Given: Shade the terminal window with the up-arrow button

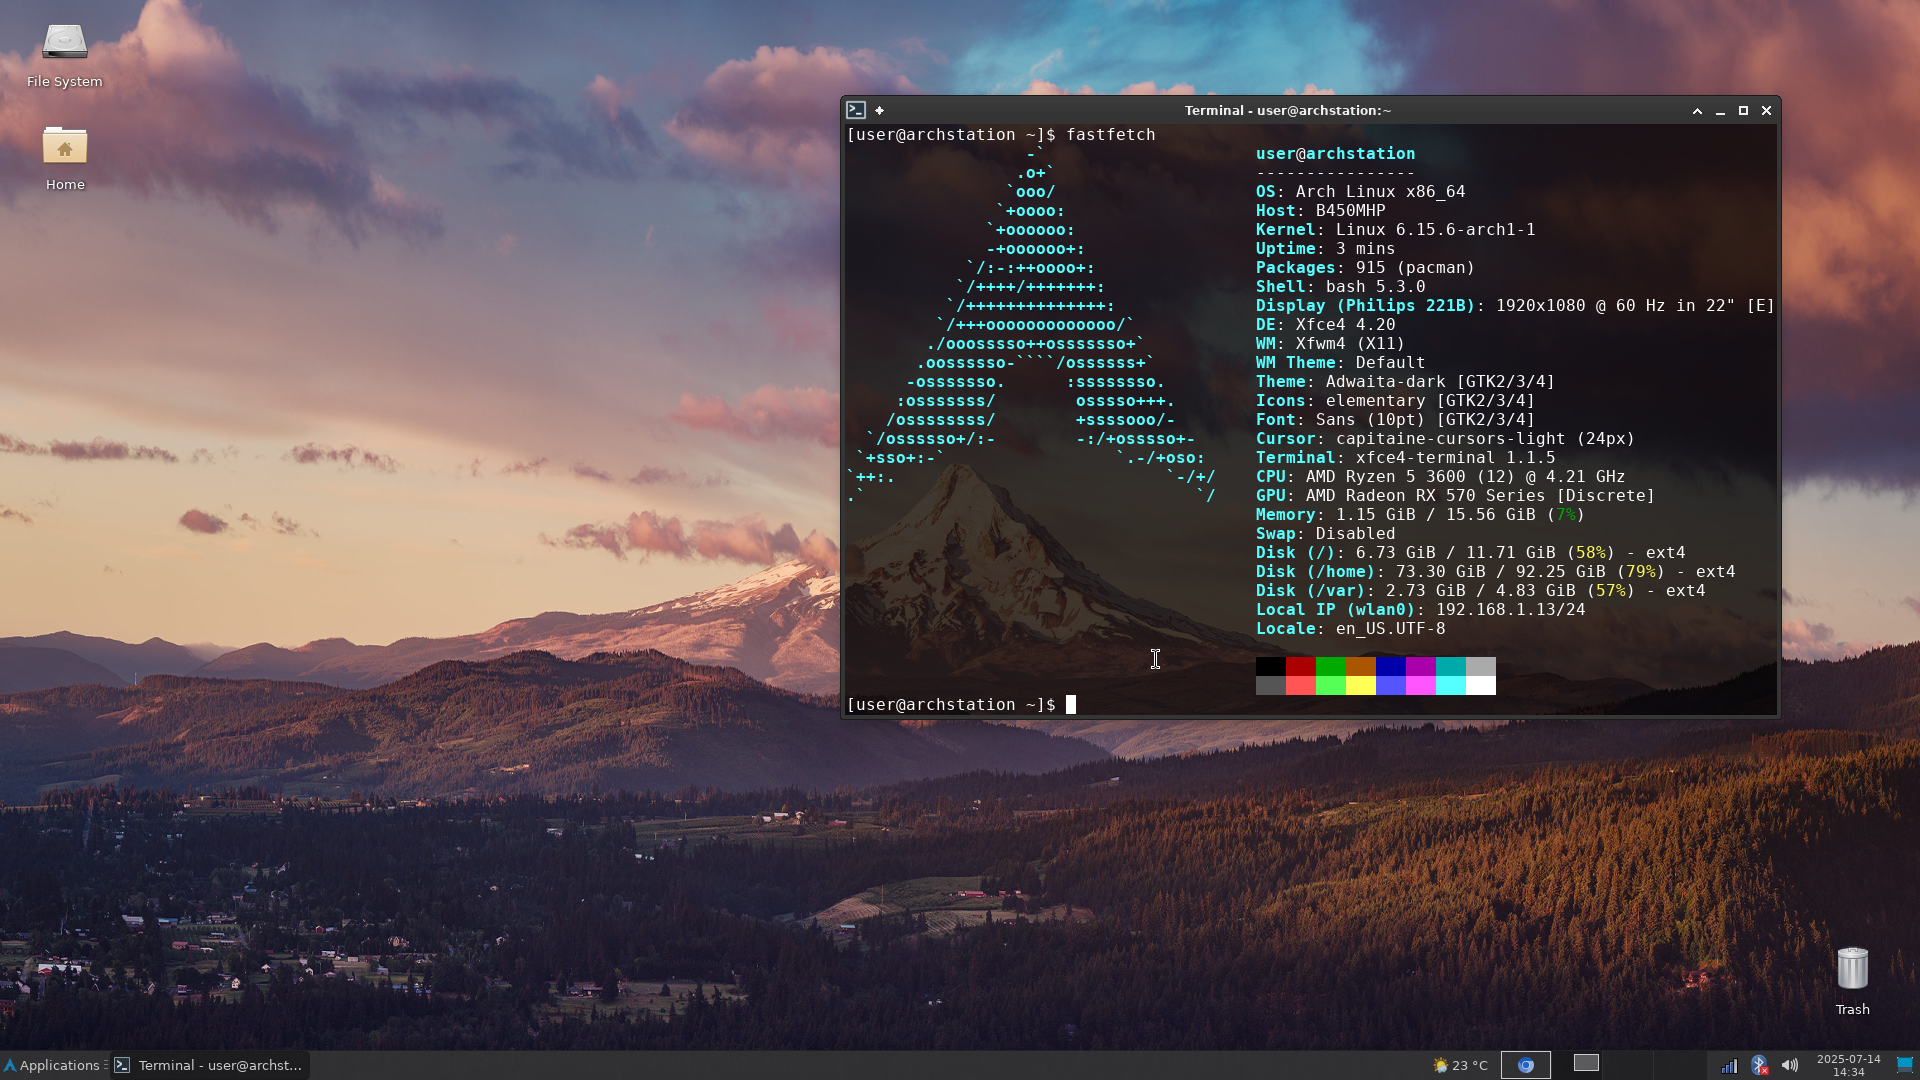Looking at the screenshot, I should (1697, 111).
